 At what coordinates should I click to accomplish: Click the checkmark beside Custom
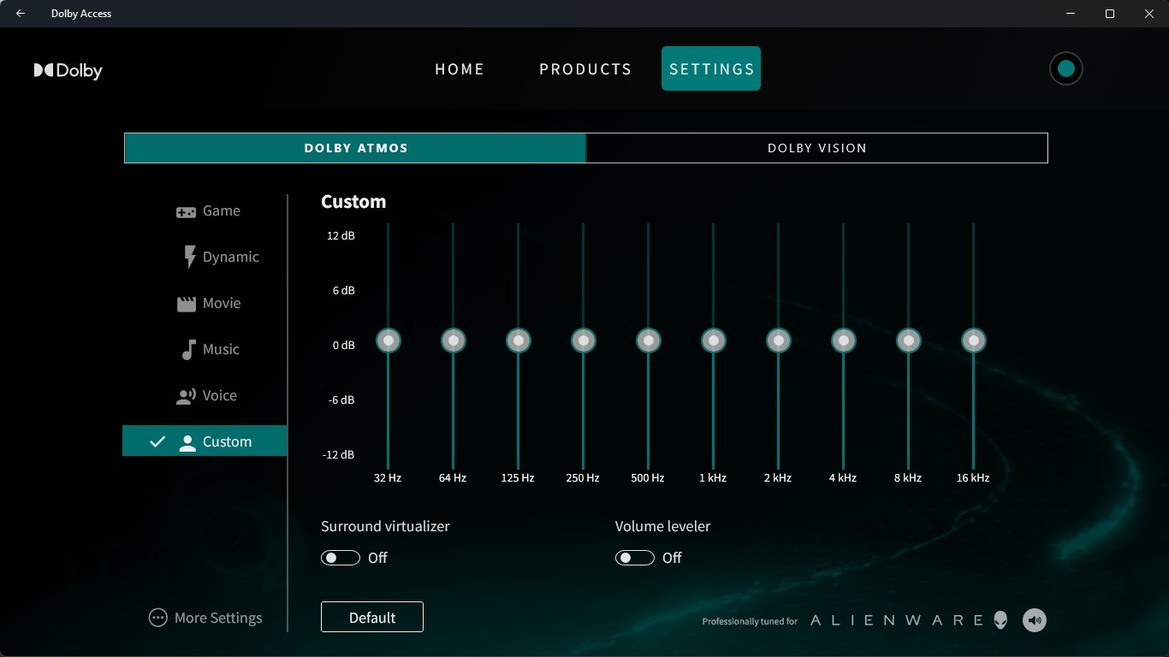pyautogui.click(x=157, y=441)
